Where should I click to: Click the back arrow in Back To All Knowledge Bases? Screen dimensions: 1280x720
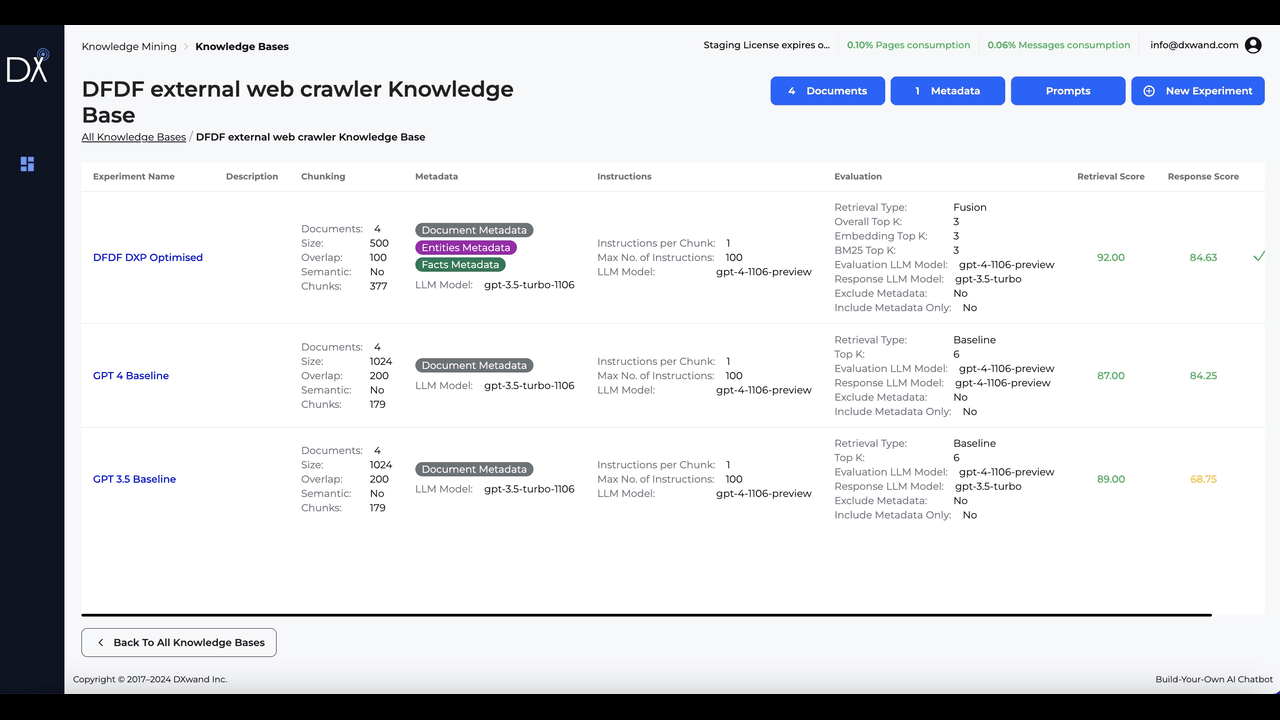100,643
